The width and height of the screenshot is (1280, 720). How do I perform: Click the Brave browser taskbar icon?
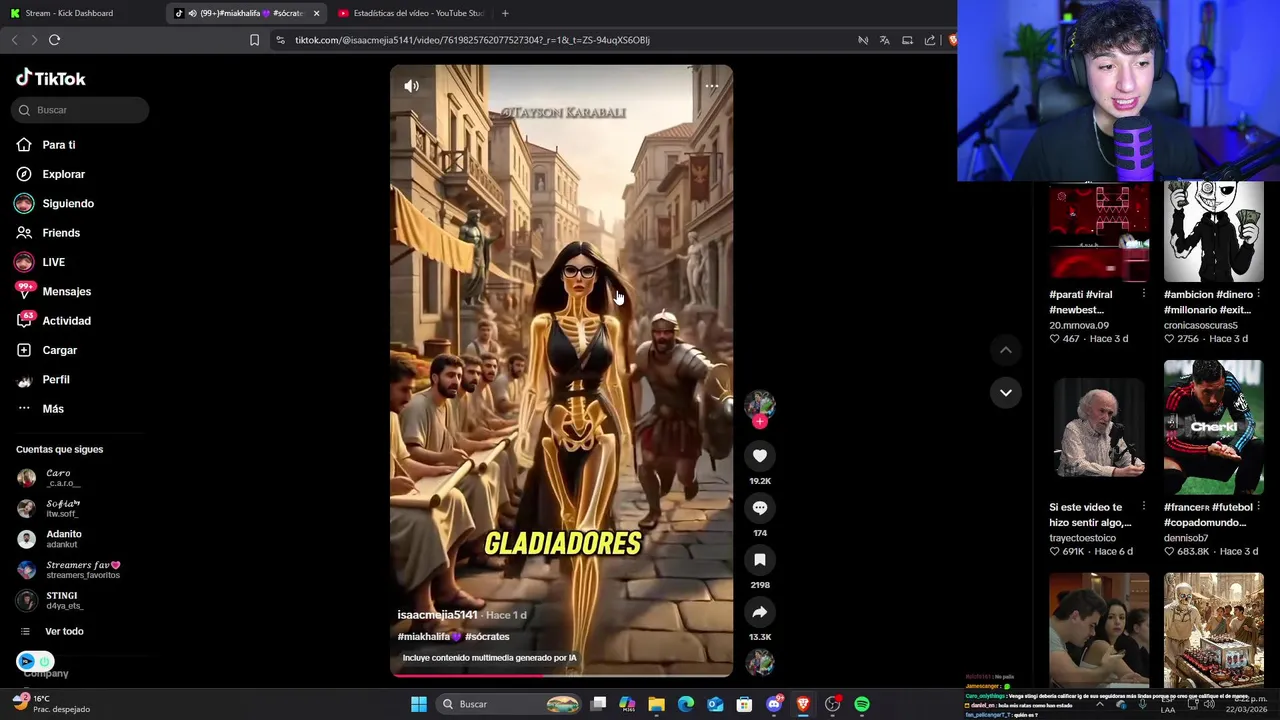point(803,704)
